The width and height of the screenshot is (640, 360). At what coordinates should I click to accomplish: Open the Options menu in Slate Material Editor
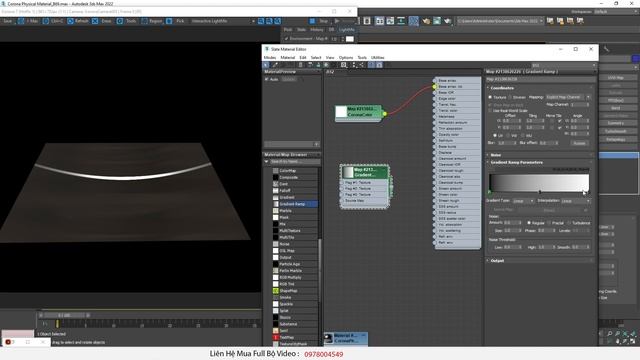click(346, 58)
